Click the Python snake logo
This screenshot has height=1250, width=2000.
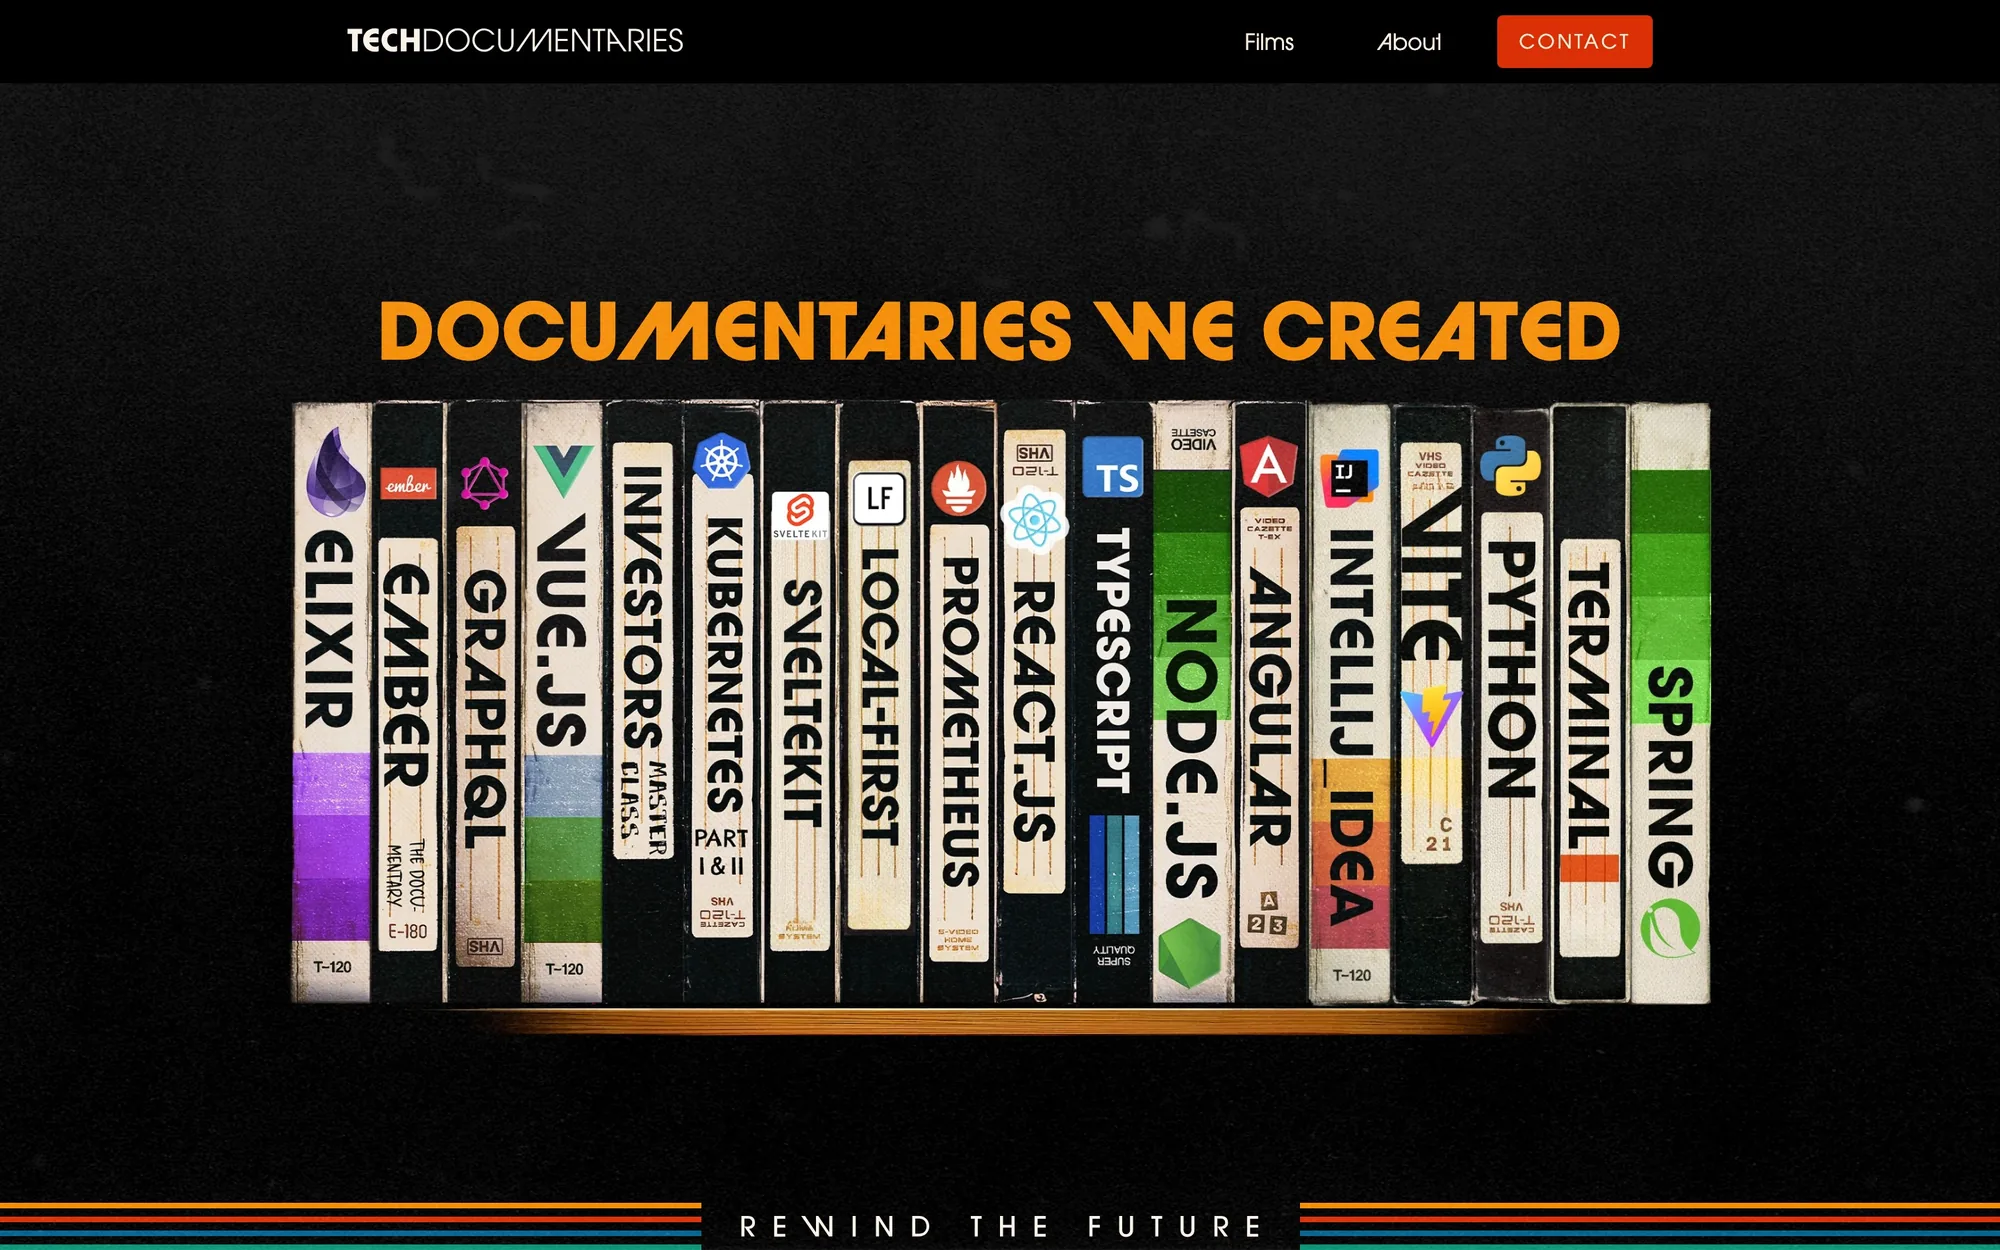coord(1510,466)
